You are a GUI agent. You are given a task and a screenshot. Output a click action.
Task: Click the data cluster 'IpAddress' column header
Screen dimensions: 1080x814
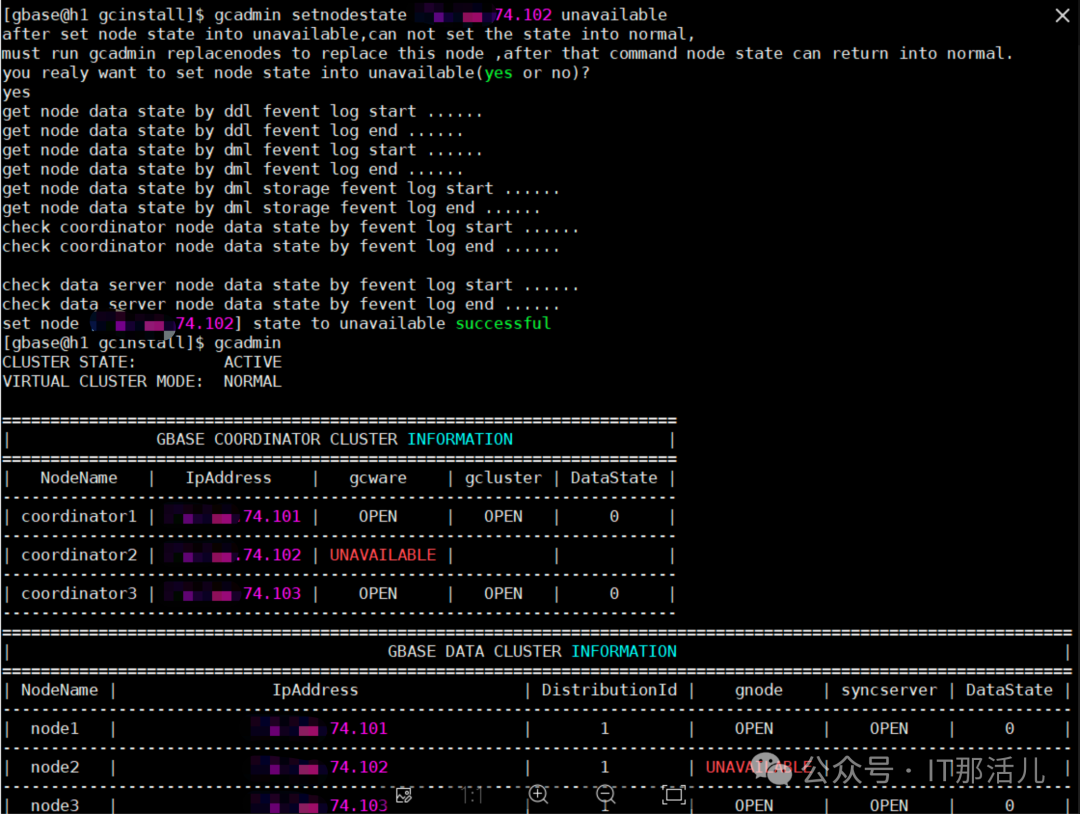315,690
